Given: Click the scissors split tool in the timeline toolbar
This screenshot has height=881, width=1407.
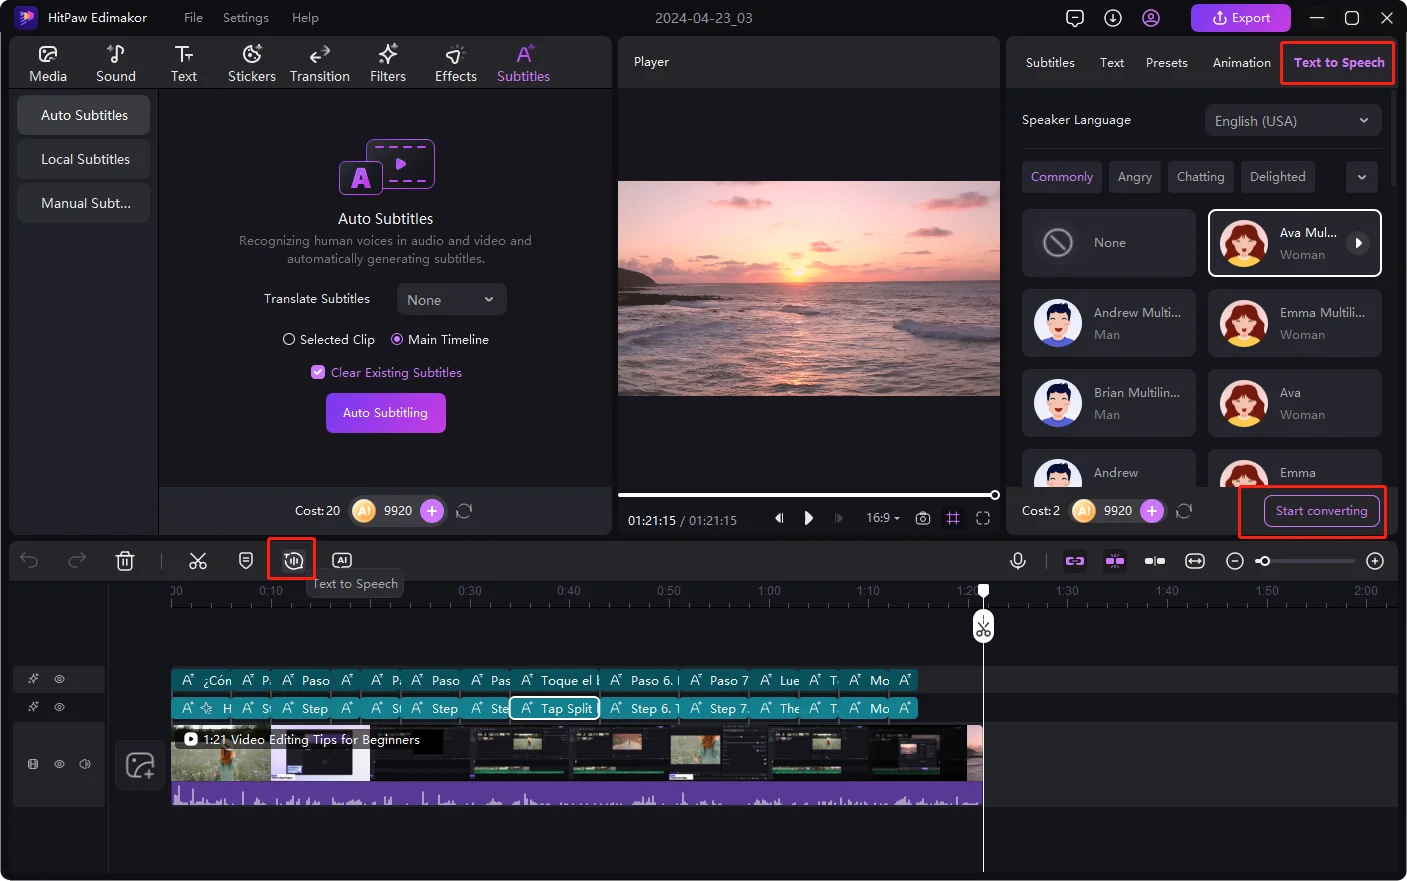Looking at the screenshot, I should pos(198,561).
